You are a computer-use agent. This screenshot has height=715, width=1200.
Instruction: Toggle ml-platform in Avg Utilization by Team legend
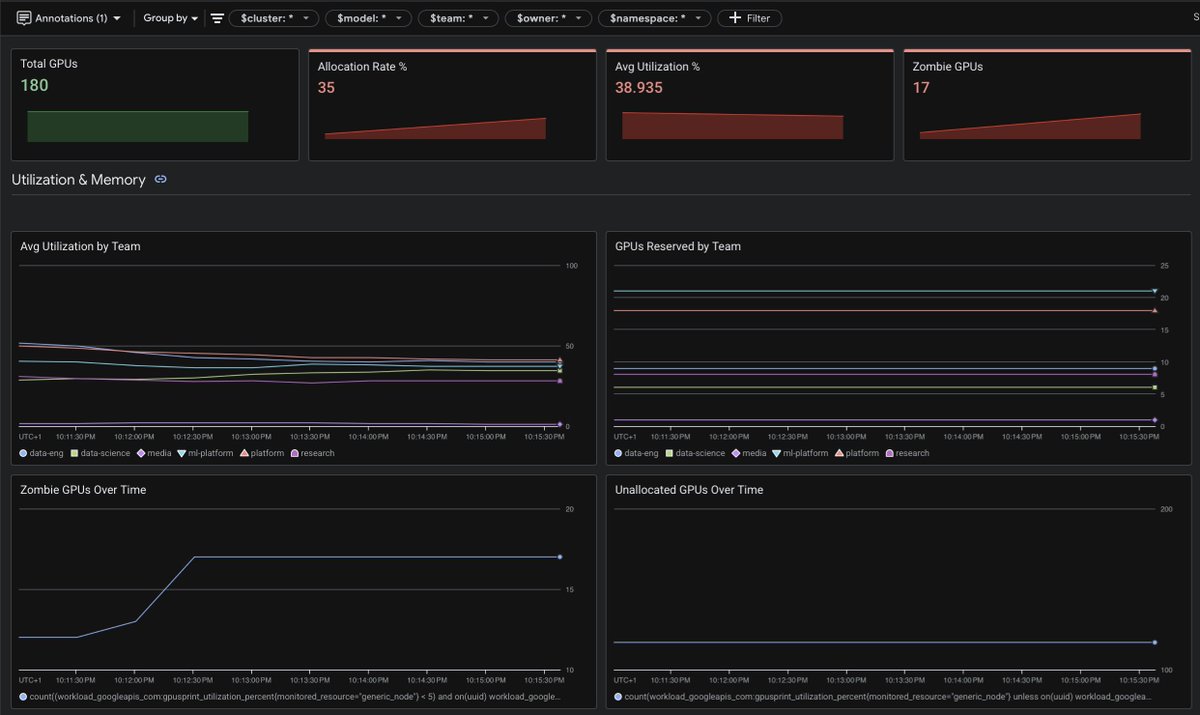click(205, 453)
